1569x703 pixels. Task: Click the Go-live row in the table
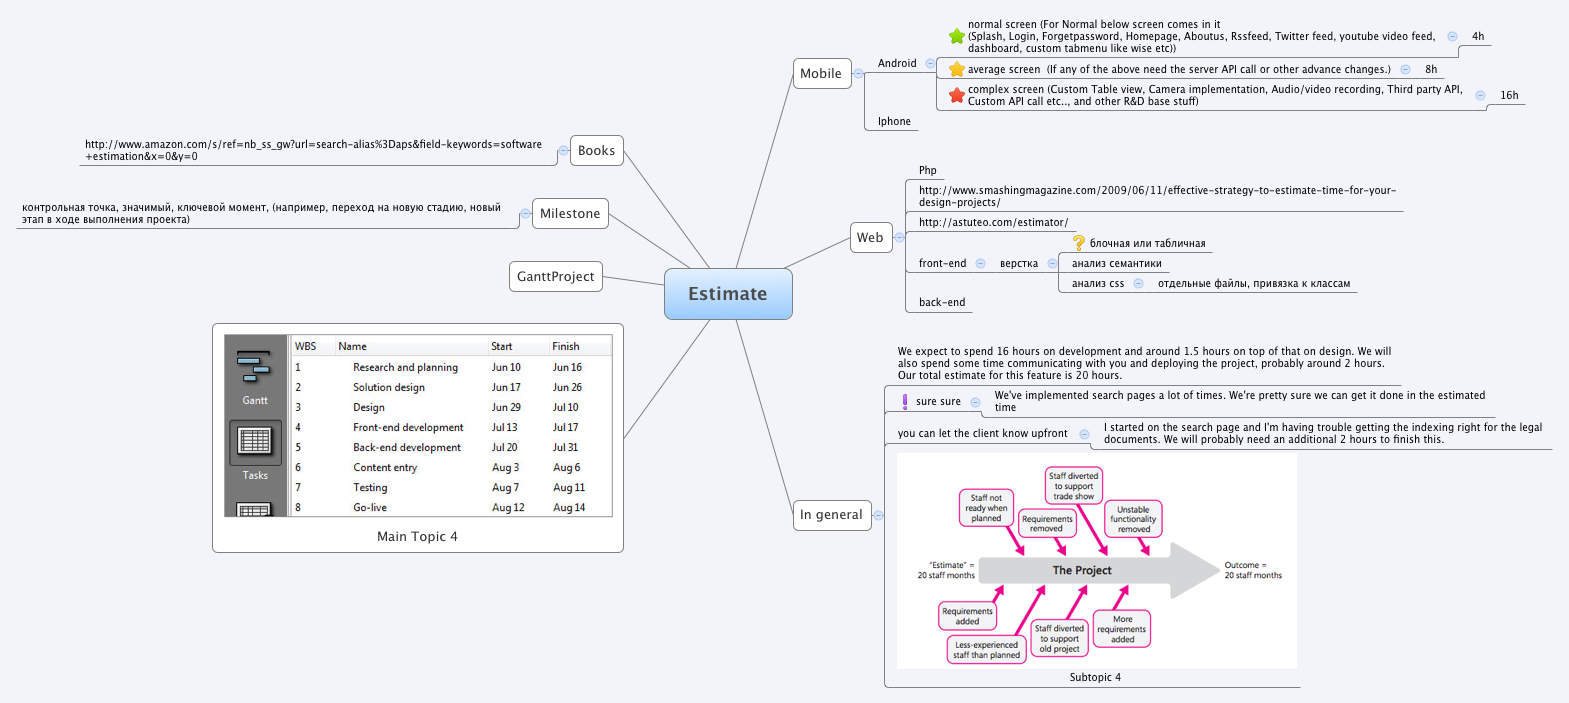[452, 507]
